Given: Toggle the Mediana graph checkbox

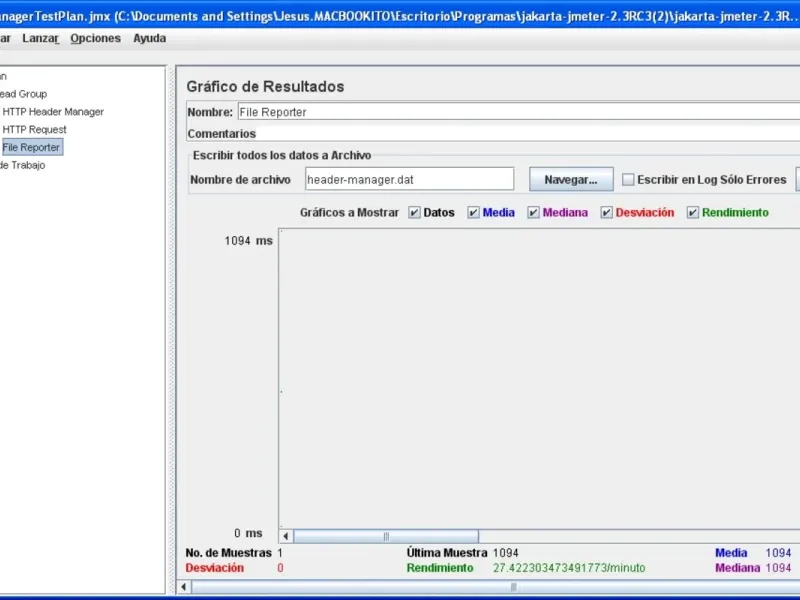Looking at the screenshot, I should (533, 213).
